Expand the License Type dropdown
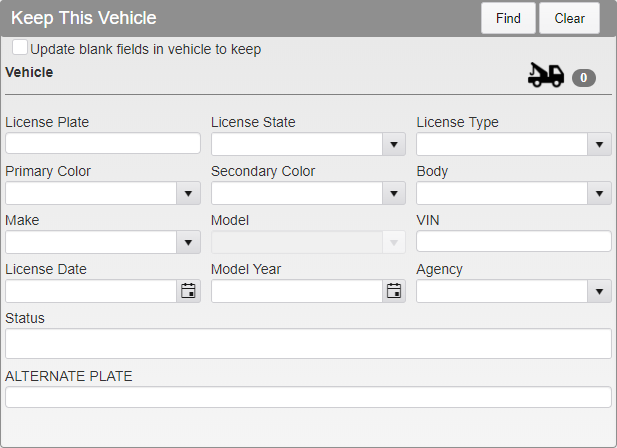617x448 pixels. pos(599,144)
